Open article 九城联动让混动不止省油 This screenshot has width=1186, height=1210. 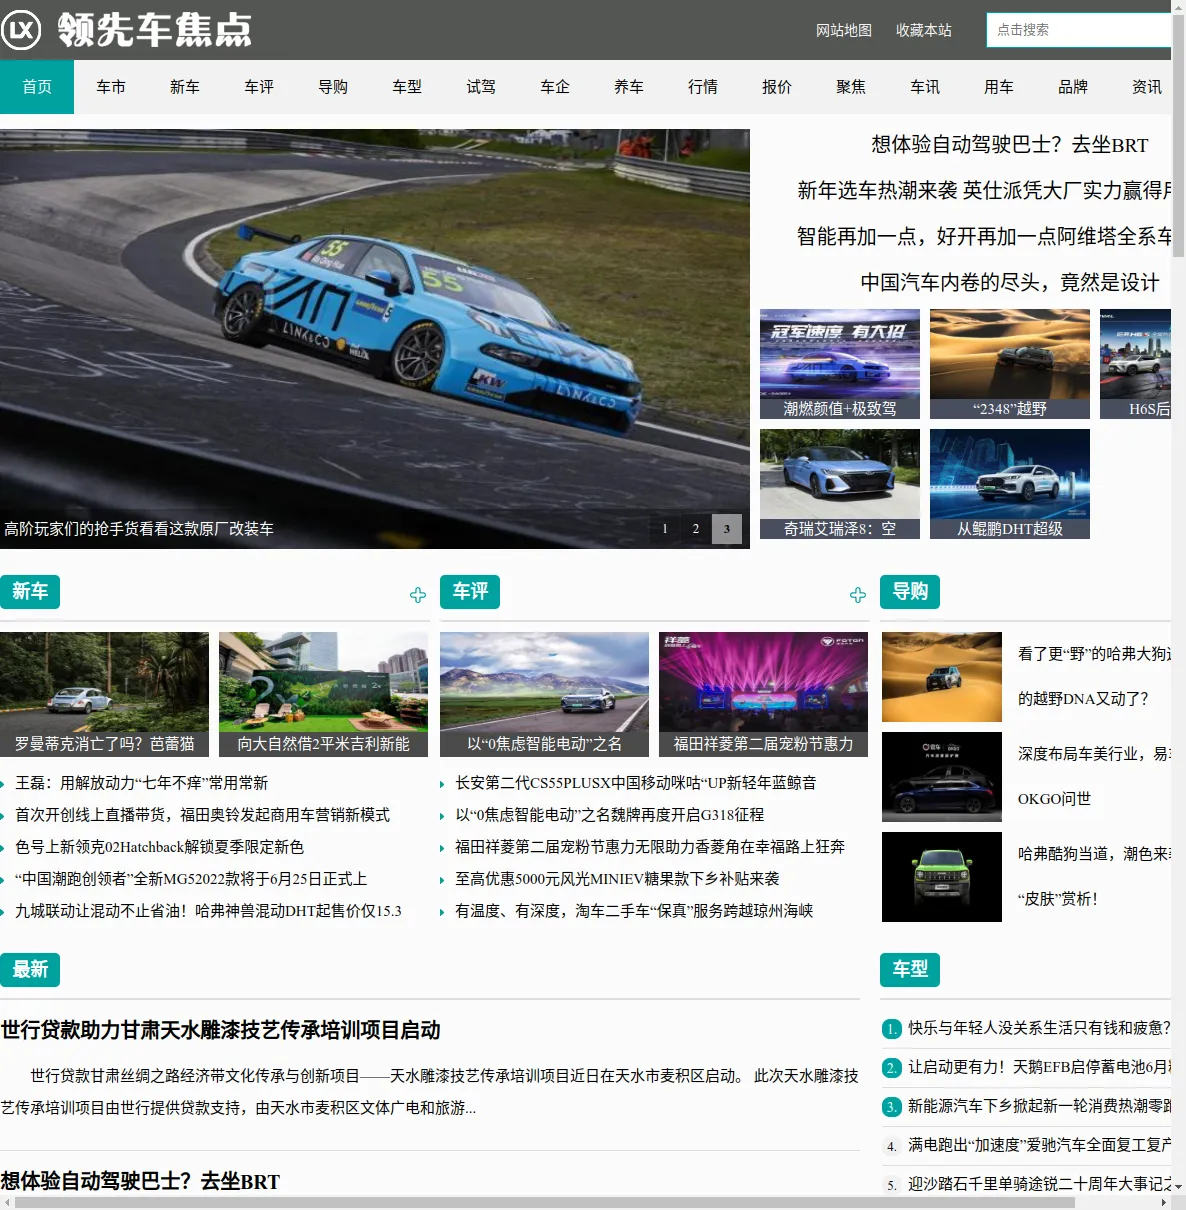point(208,911)
